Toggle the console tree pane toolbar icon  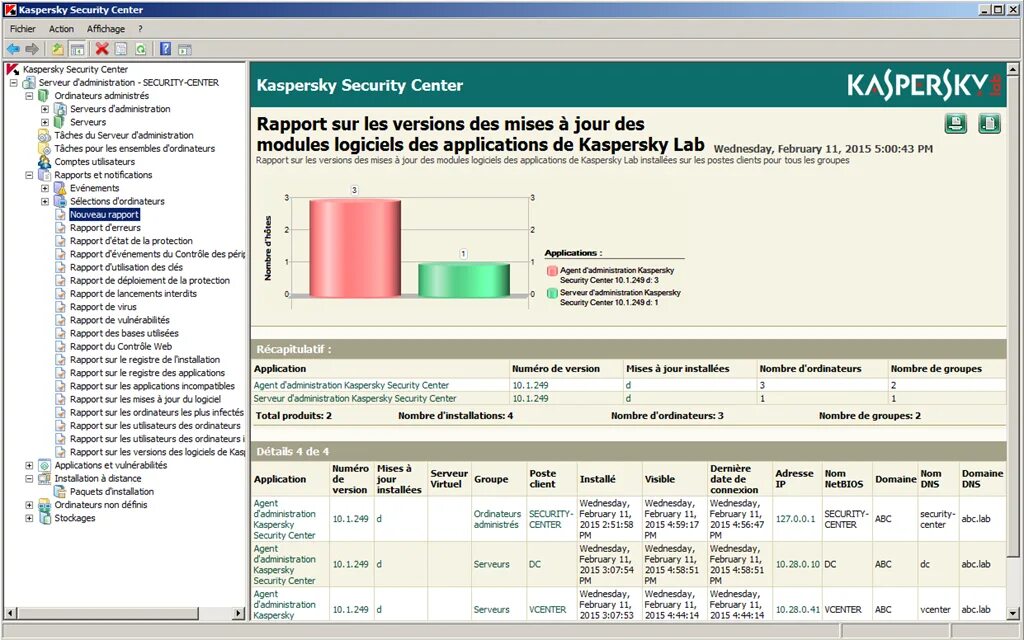pyautogui.click(x=77, y=49)
